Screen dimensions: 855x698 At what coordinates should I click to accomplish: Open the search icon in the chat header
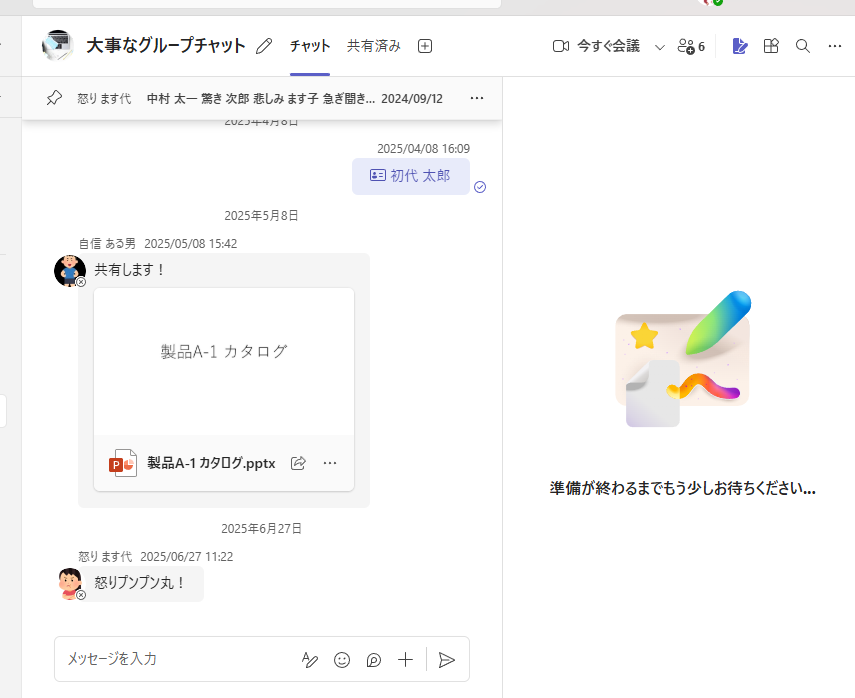[x=802, y=46]
